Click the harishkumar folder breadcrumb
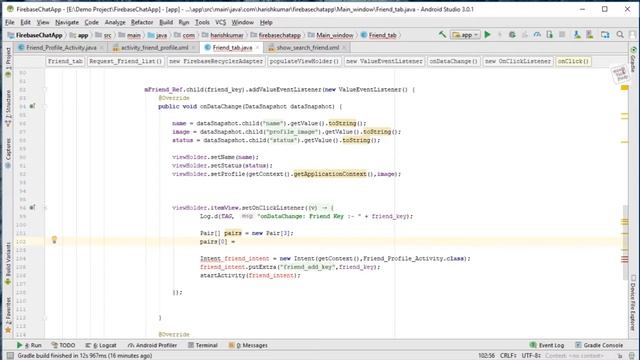This screenshot has width=640, height=360. click(223, 36)
